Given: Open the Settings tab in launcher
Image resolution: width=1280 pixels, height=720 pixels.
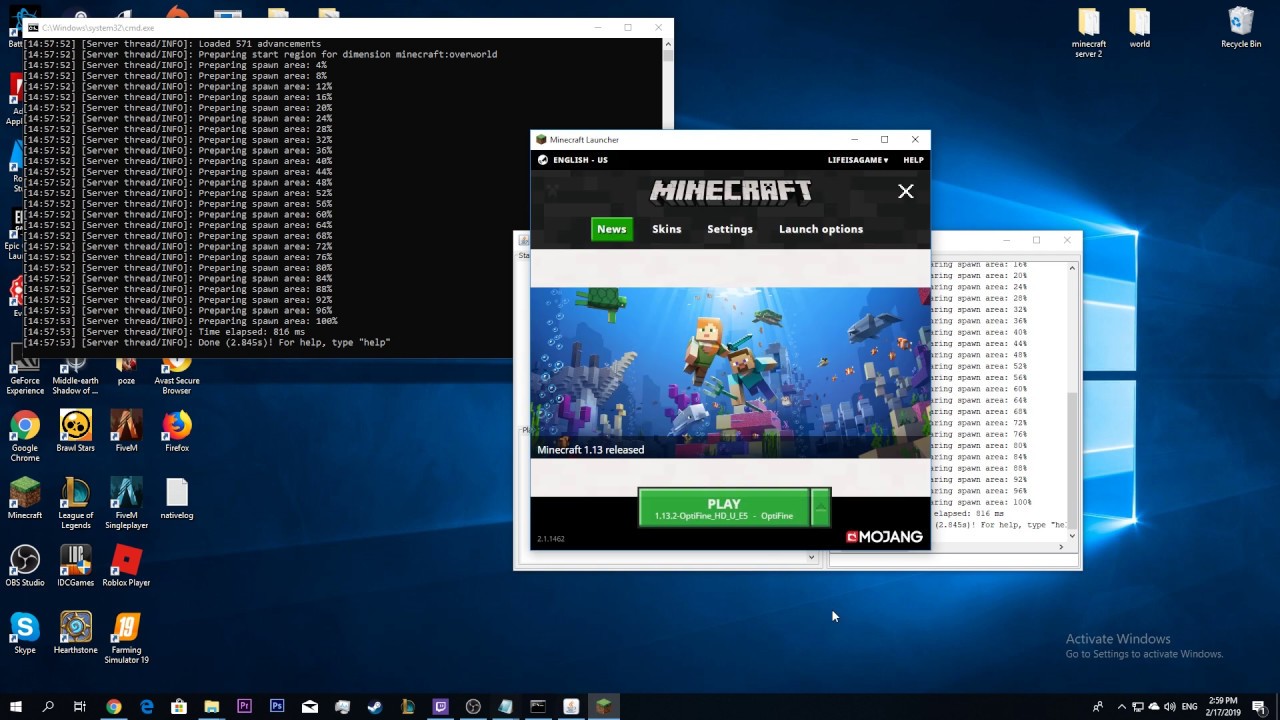Looking at the screenshot, I should click(730, 229).
